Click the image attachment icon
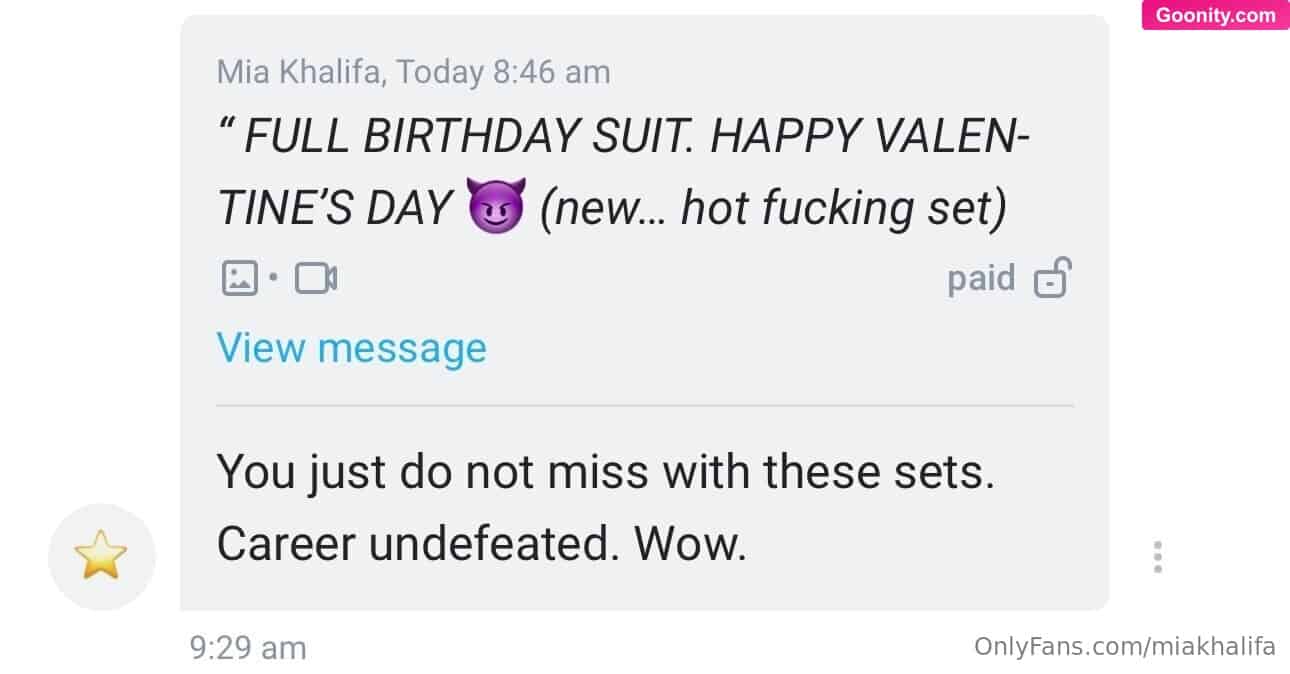 coord(239,278)
